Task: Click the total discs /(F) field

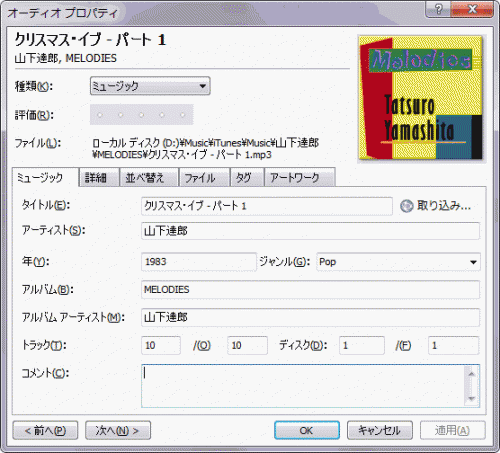Action: (x=454, y=345)
